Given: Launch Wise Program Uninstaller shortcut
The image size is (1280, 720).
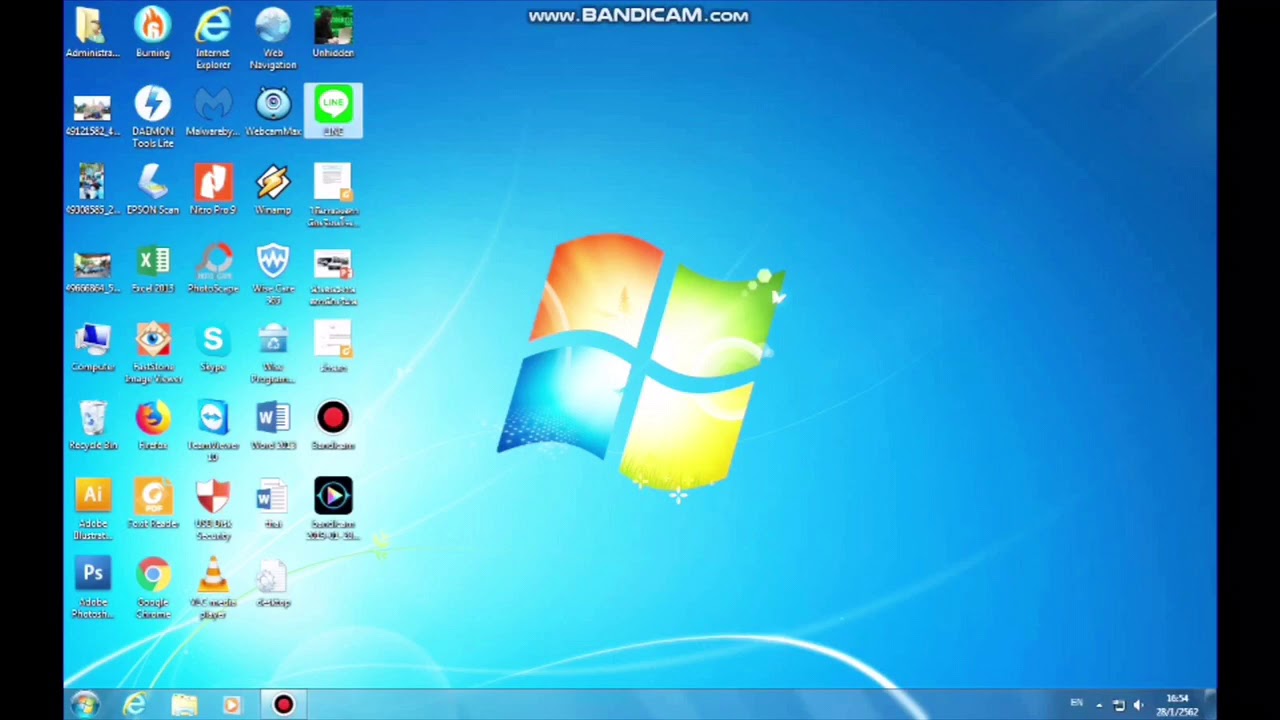Looking at the screenshot, I should tap(273, 352).
